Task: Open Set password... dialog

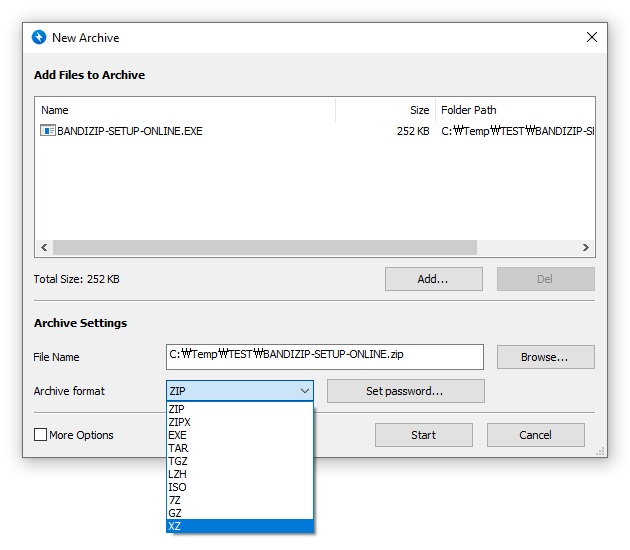Action: pos(406,391)
